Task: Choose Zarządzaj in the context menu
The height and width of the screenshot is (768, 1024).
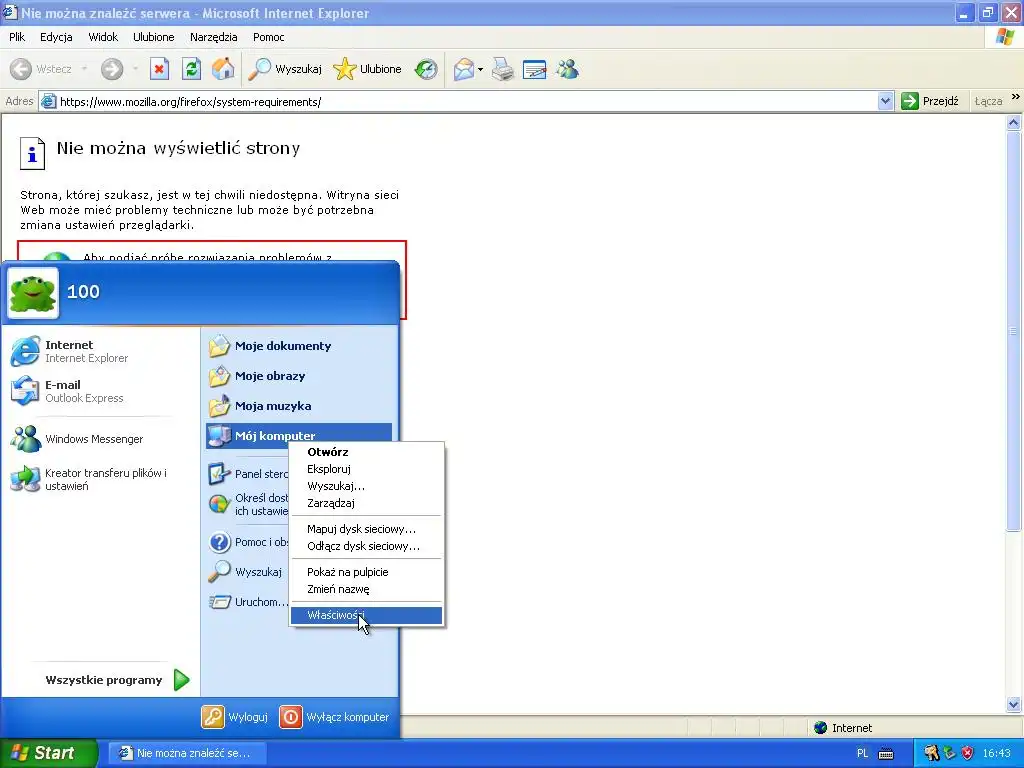Action: 366,503
